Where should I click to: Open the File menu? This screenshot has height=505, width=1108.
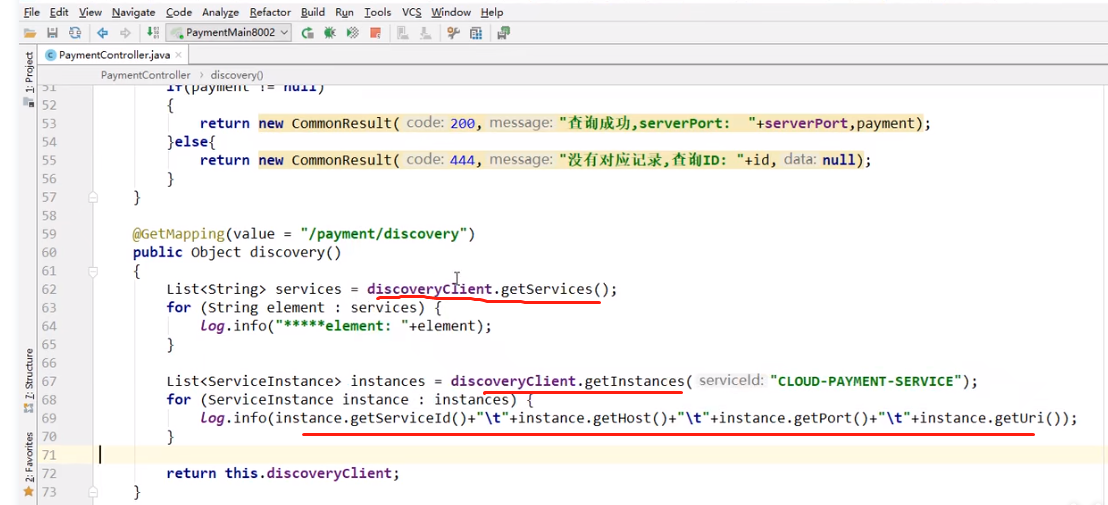tap(32, 12)
